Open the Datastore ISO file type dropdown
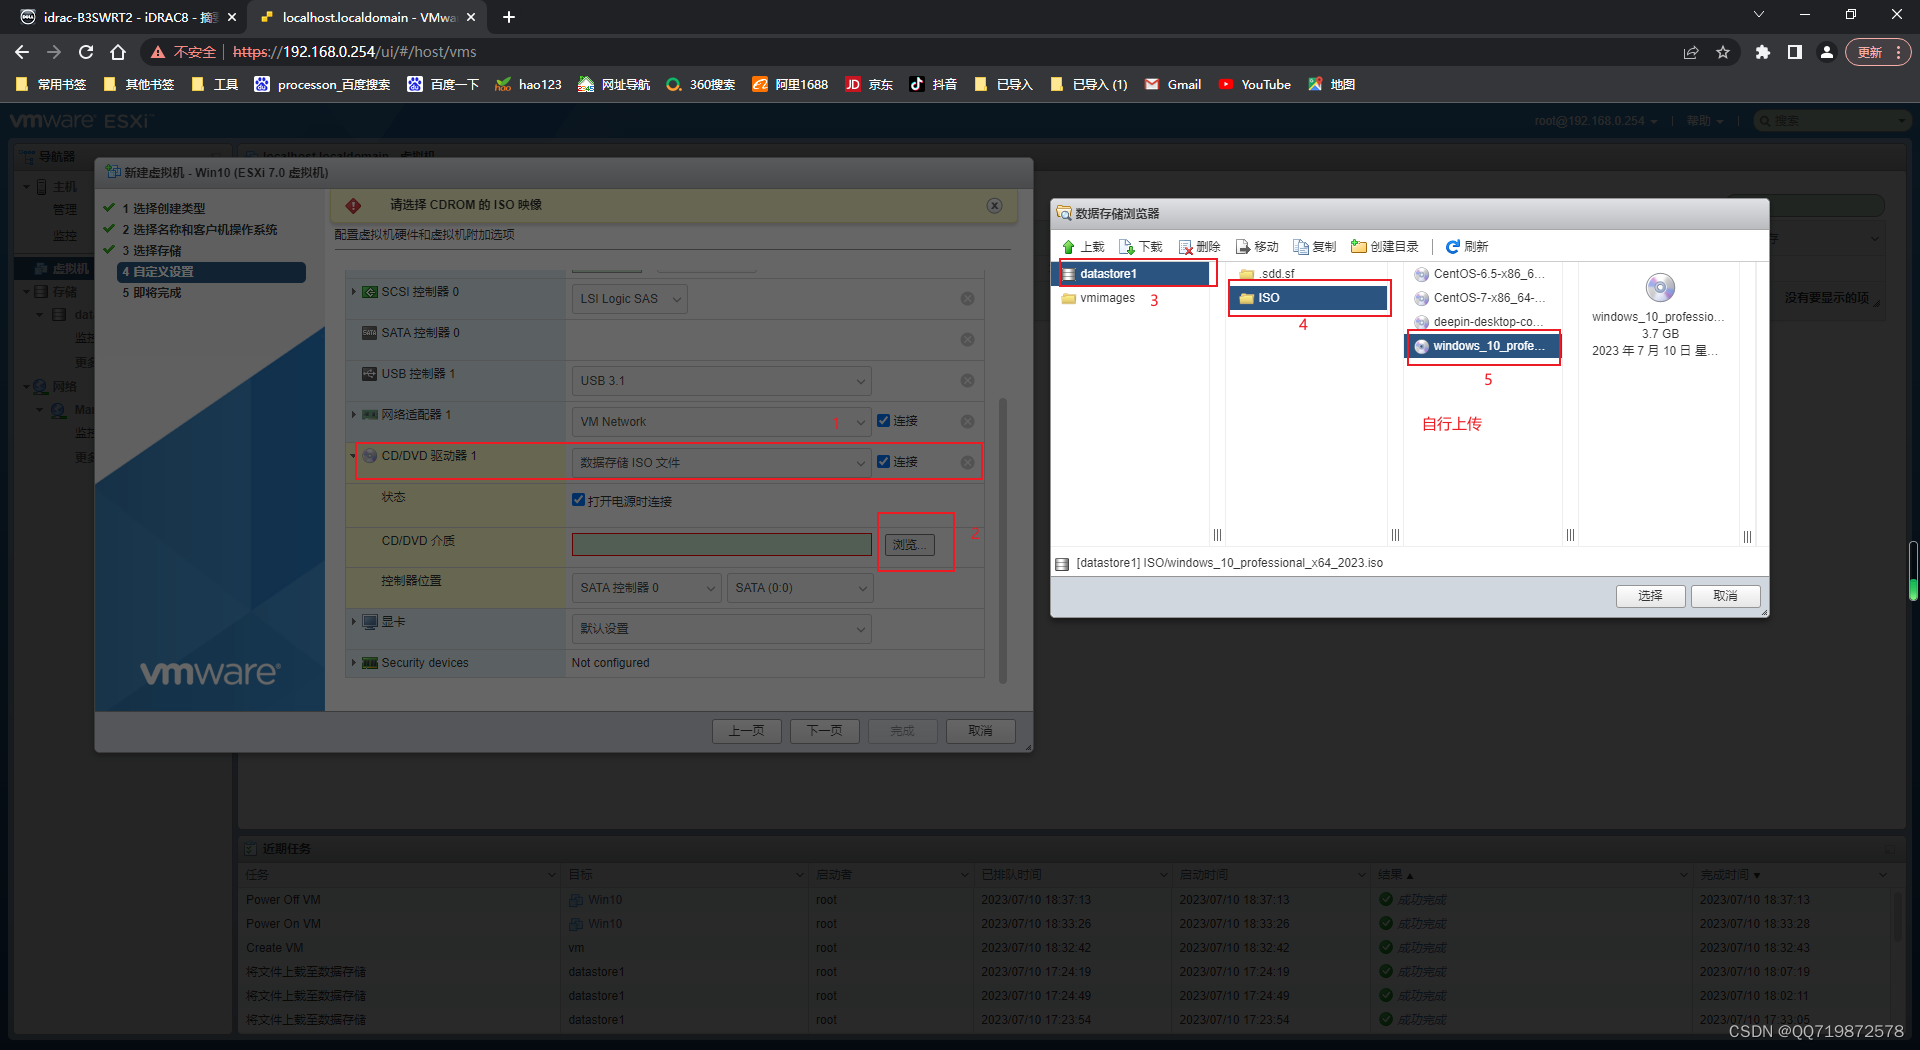This screenshot has height=1050, width=1920. pyautogui.click(x=721, y=463)
